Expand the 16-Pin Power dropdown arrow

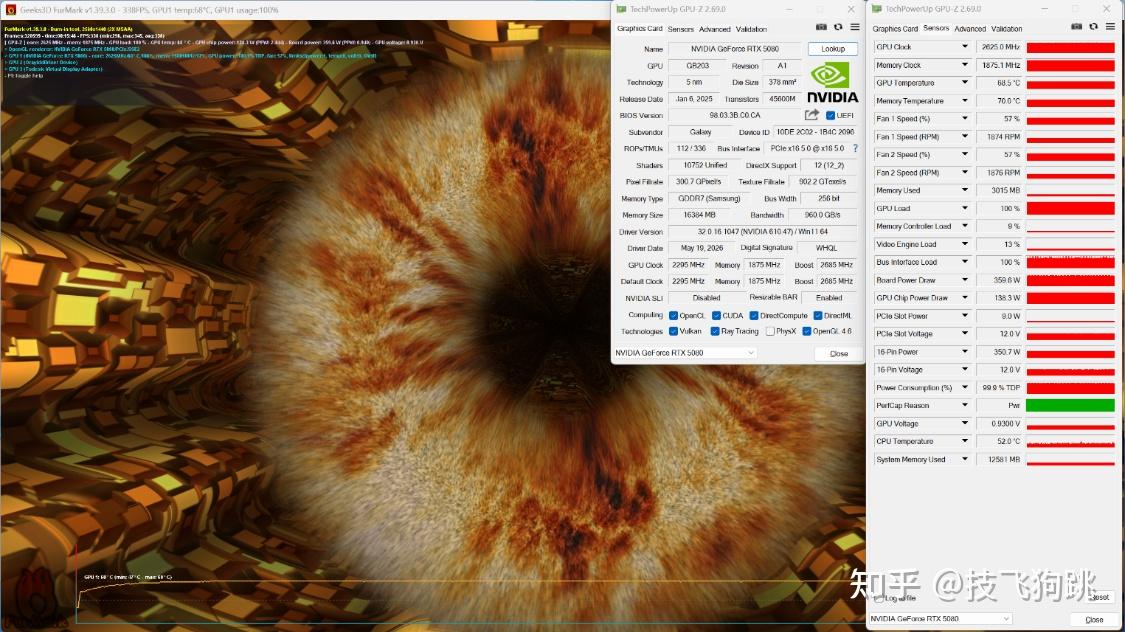(964, 352)
